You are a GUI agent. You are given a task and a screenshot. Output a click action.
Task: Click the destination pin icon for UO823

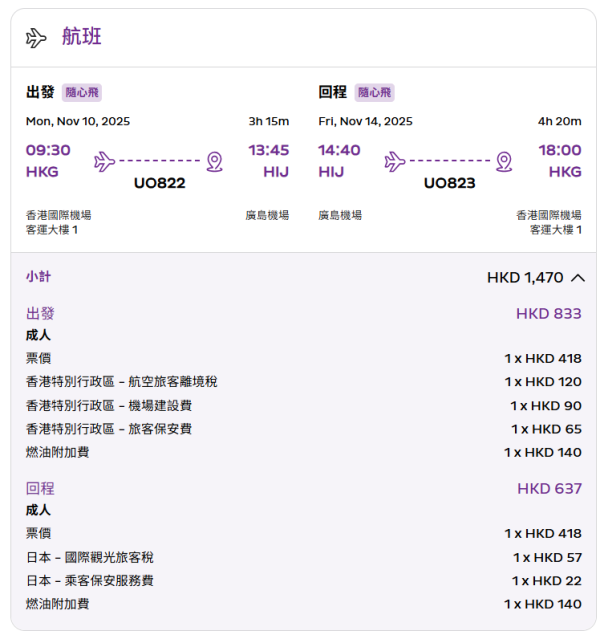pyautogui.click(x=504, y=162)
